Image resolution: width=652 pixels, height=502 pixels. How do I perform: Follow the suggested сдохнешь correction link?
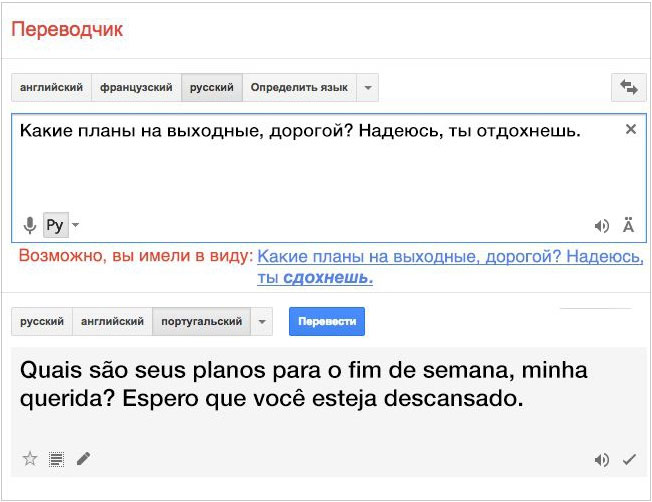point(328,277)
